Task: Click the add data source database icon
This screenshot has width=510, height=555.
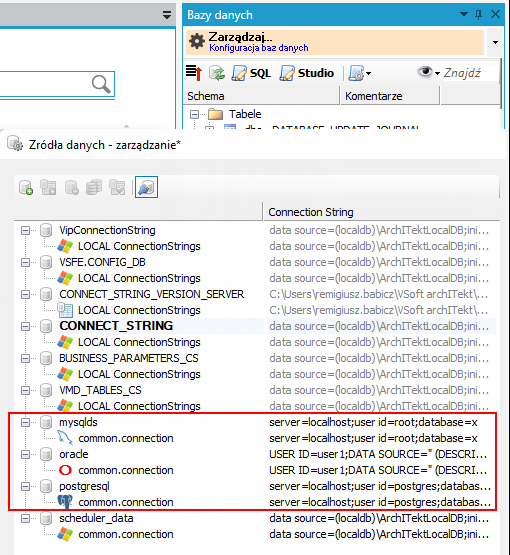Action: pos(26,187)
